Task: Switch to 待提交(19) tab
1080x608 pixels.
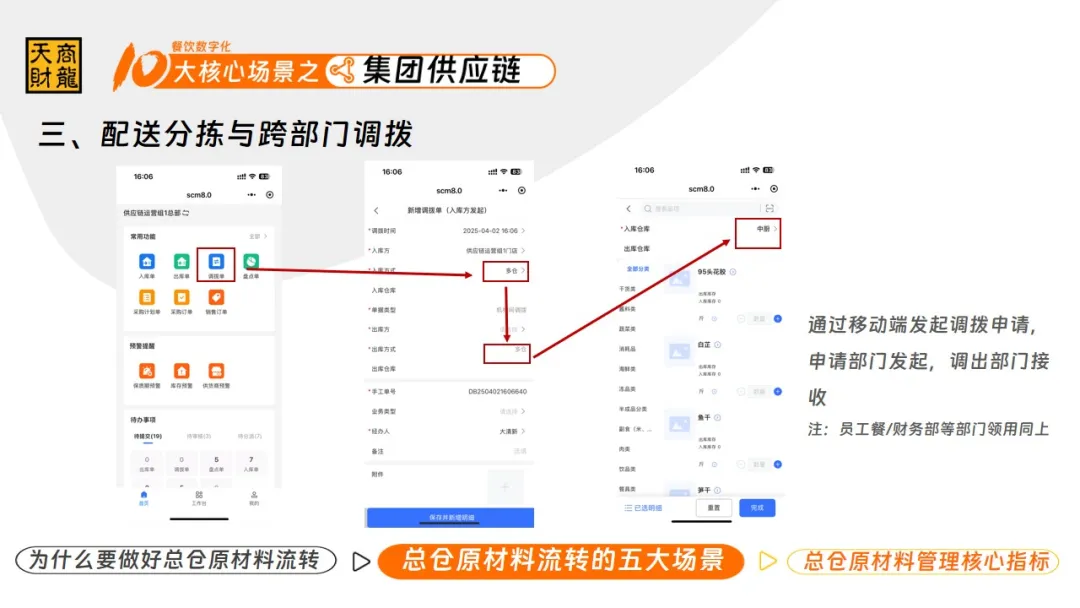Action: [147, 437]
